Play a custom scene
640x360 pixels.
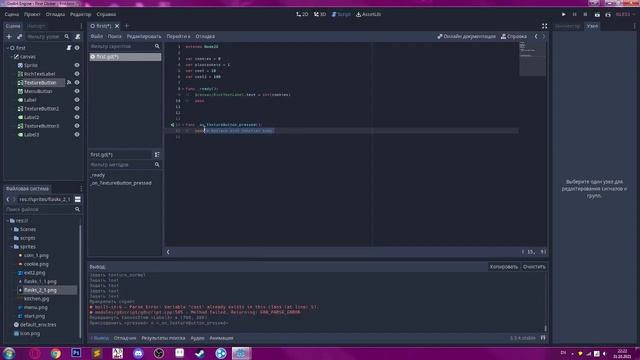[608, 14]
